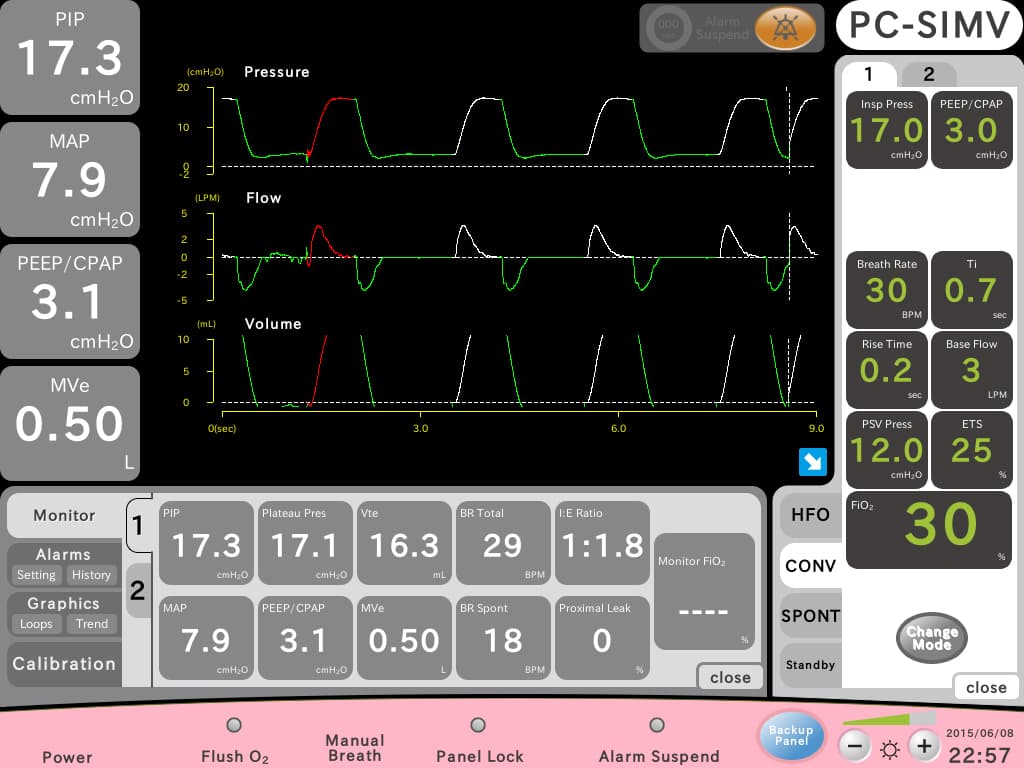This screenshot has height=768, width=1024.
Task: Click the clock showing 22:57
Action: point(978,755)
